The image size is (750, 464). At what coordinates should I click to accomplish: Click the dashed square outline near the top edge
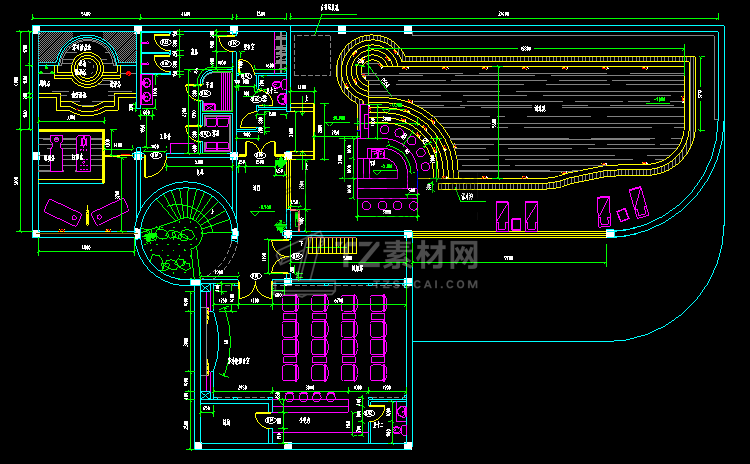(x=312, y=55)
